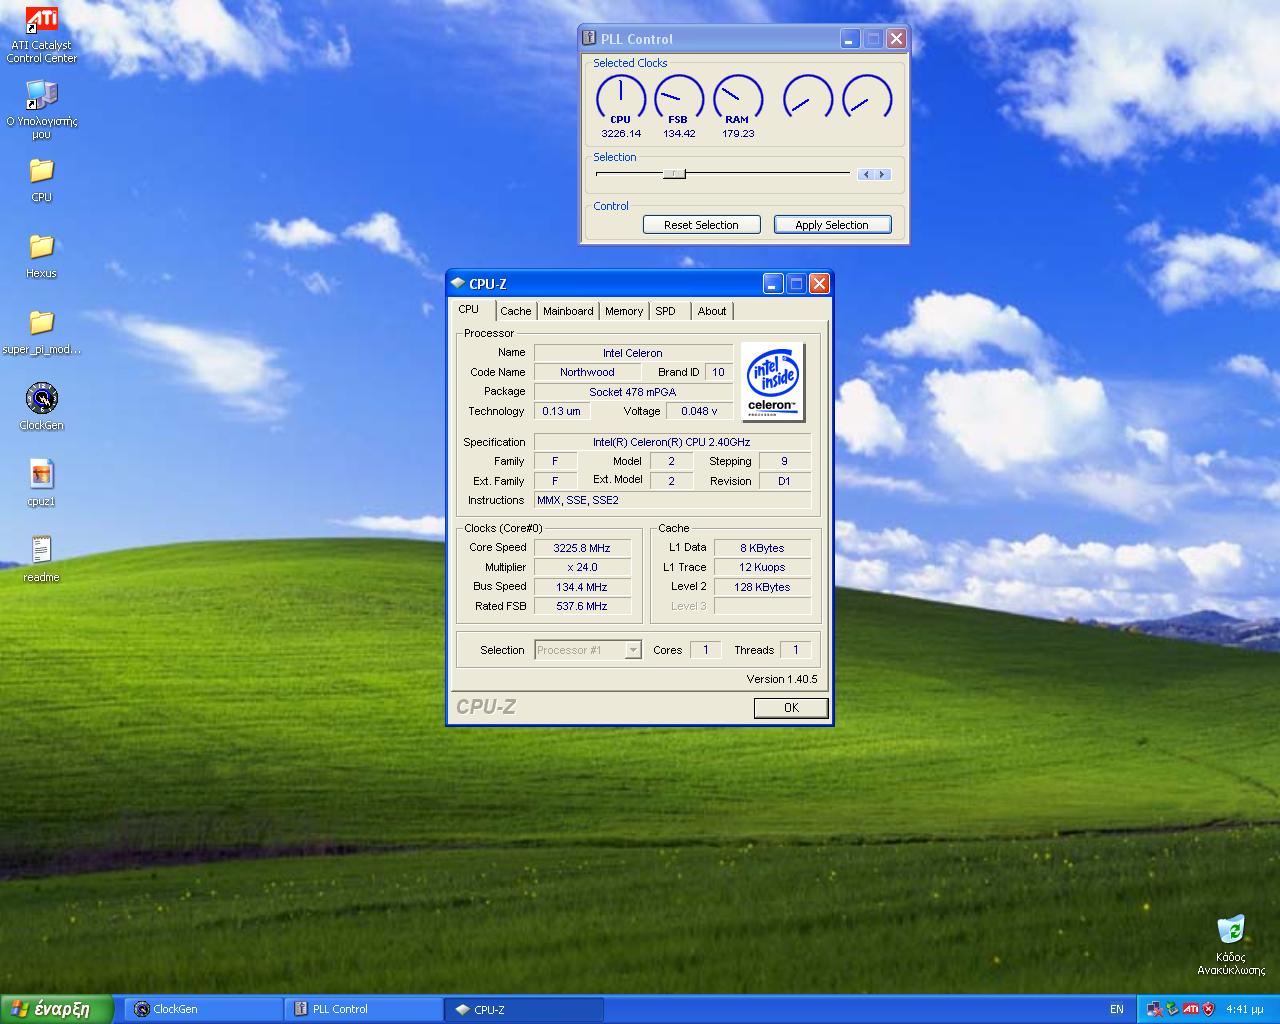The width and height of the screenshot is (1280, 1024).
Task: Click the Voltage value 0.048 v
Action: [x=699, y=411]
